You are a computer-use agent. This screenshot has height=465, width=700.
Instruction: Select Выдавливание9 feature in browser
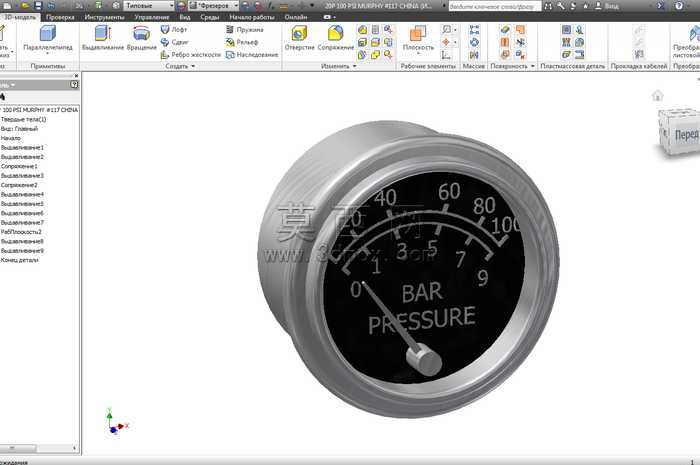22,250
